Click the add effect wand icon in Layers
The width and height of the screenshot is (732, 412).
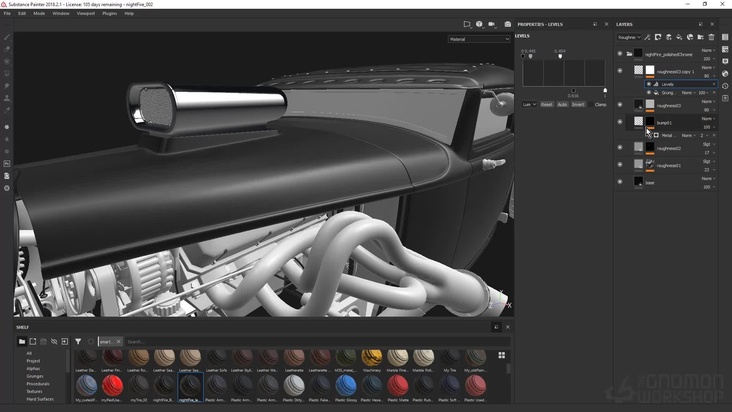(x=647, y=37)
